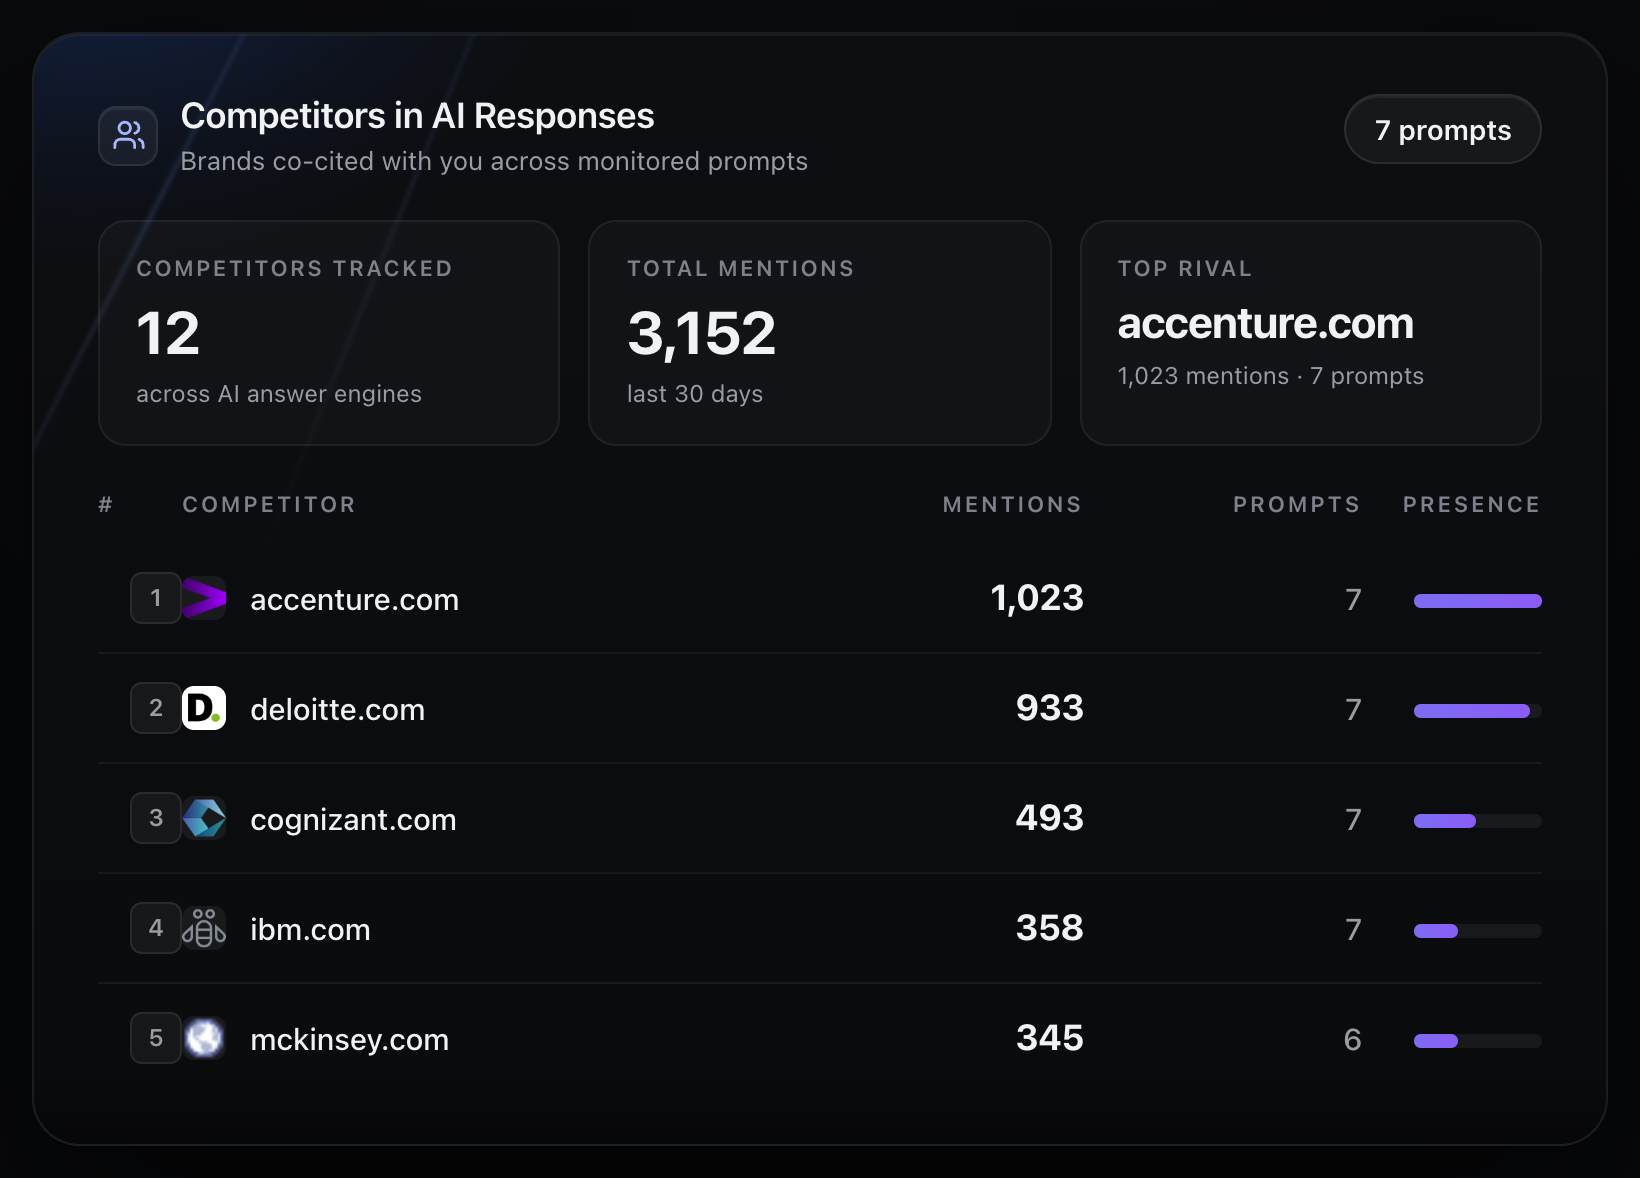This screenshot has height=1178, width=1640.
Task: Click the deloitte.com presence bar
Action: coord(1478,711)
